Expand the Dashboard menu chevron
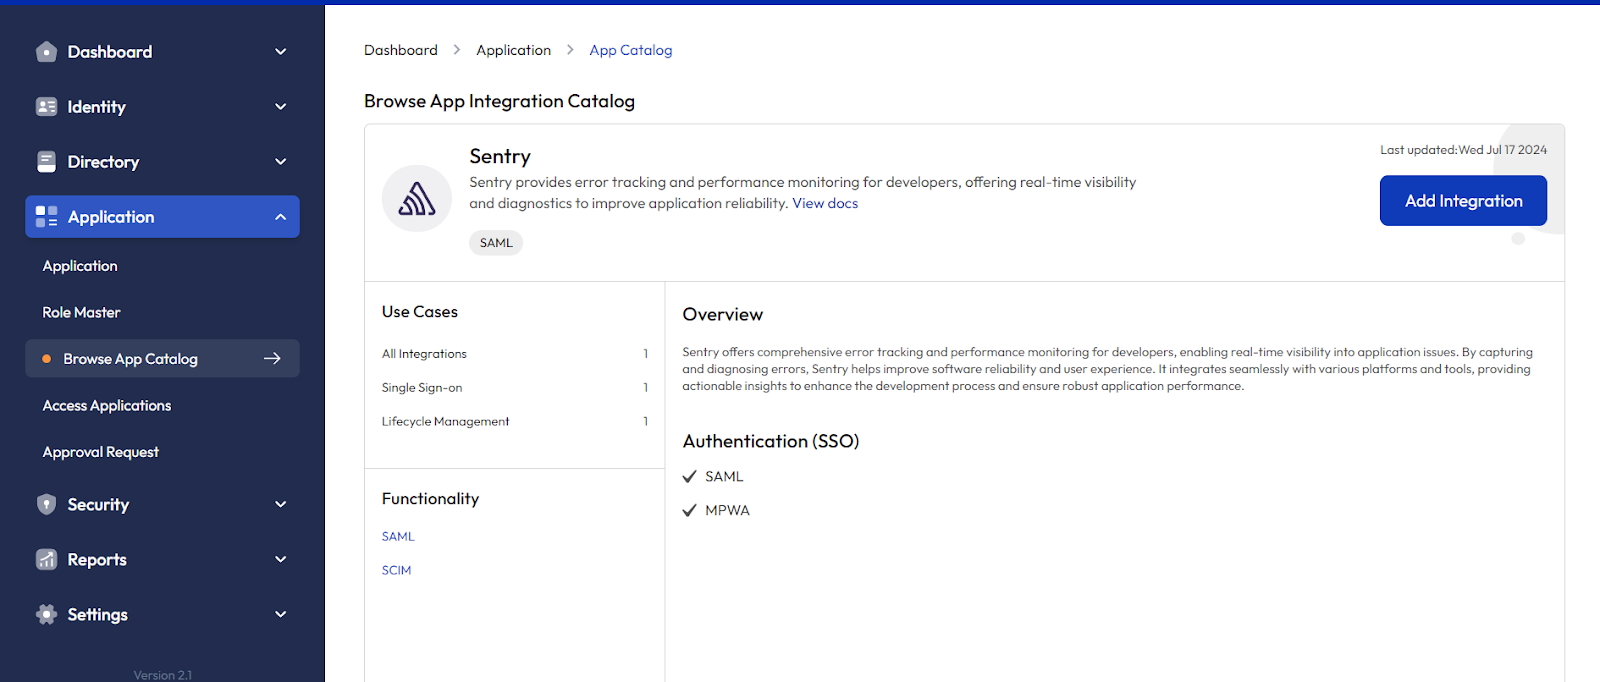The width and height of the screenshot is (1600, 682). (281, 52)
